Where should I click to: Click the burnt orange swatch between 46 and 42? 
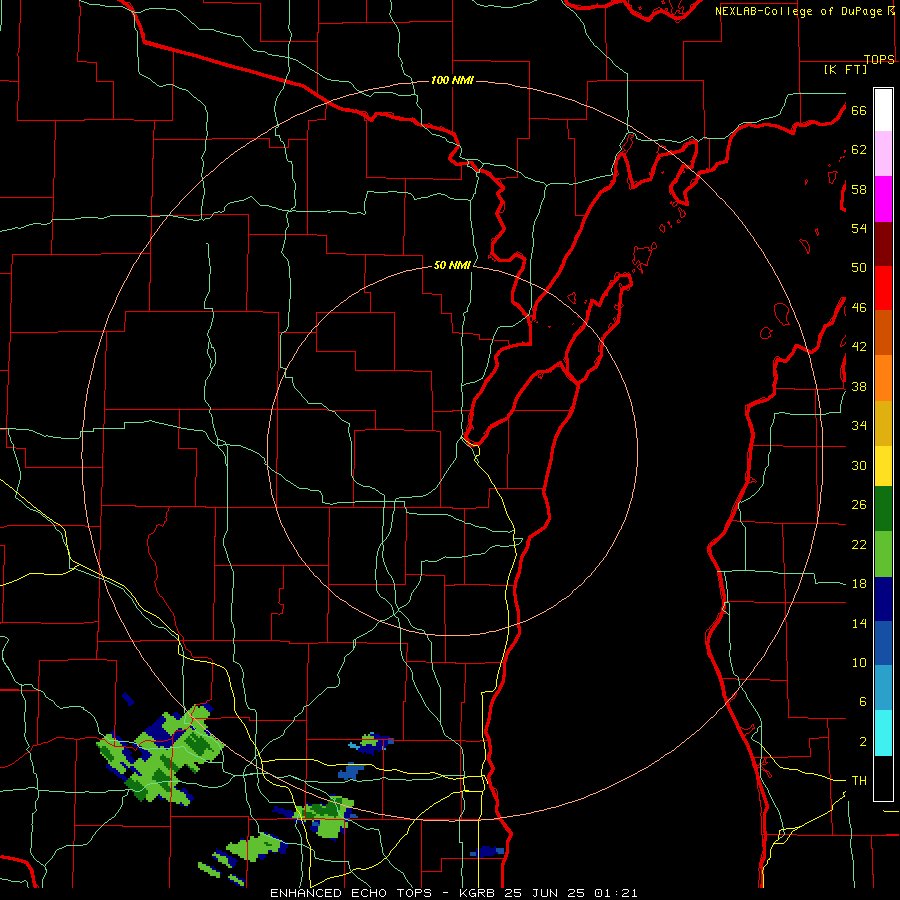tap(883, 332)
